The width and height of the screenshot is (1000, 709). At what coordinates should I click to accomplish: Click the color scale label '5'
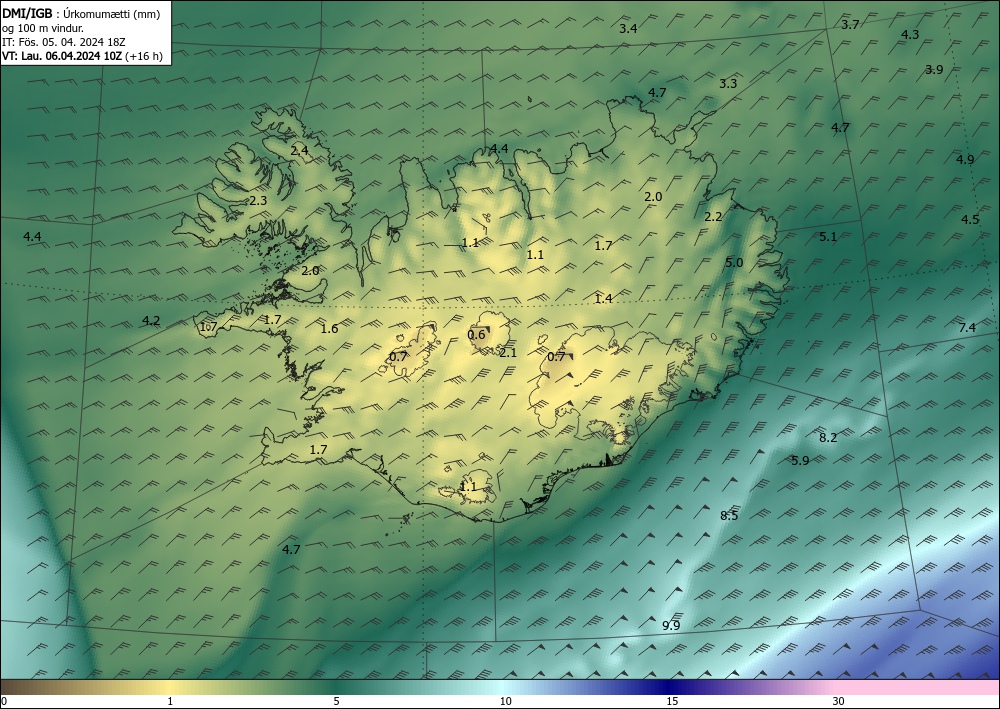pos(336,701)
